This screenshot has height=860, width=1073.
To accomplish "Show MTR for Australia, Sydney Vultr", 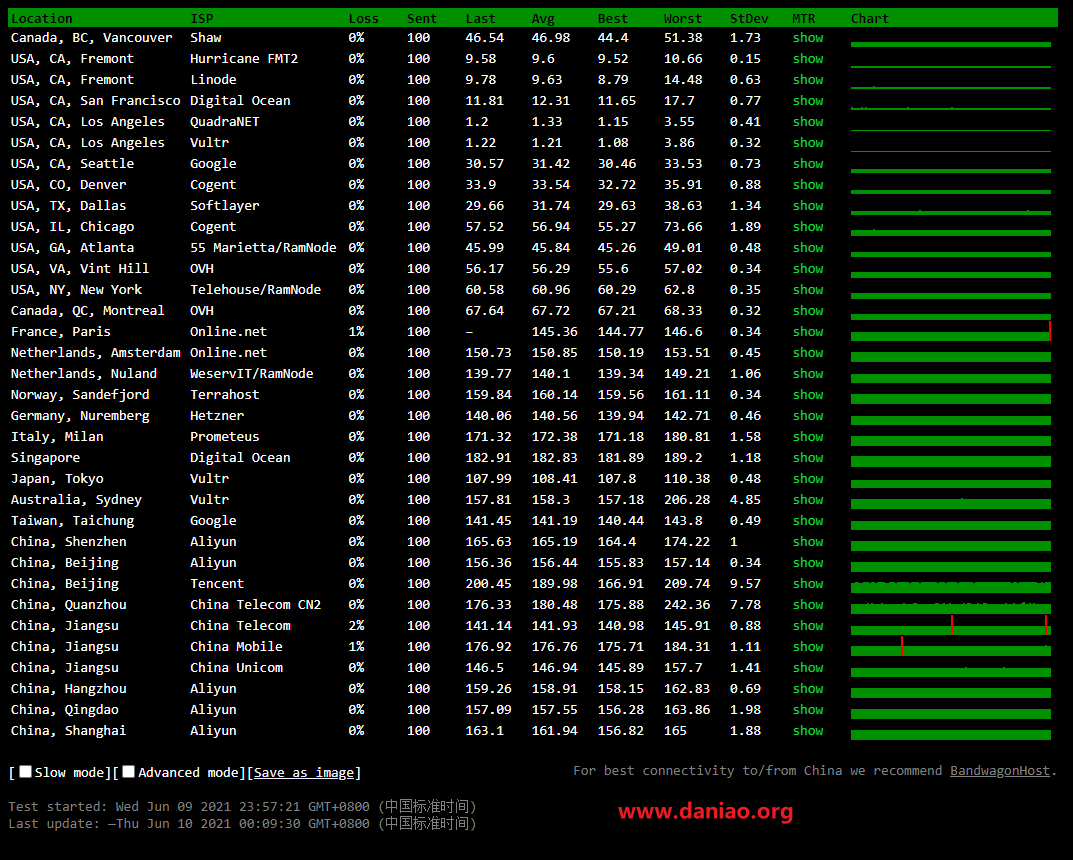I will pos(807,499).
